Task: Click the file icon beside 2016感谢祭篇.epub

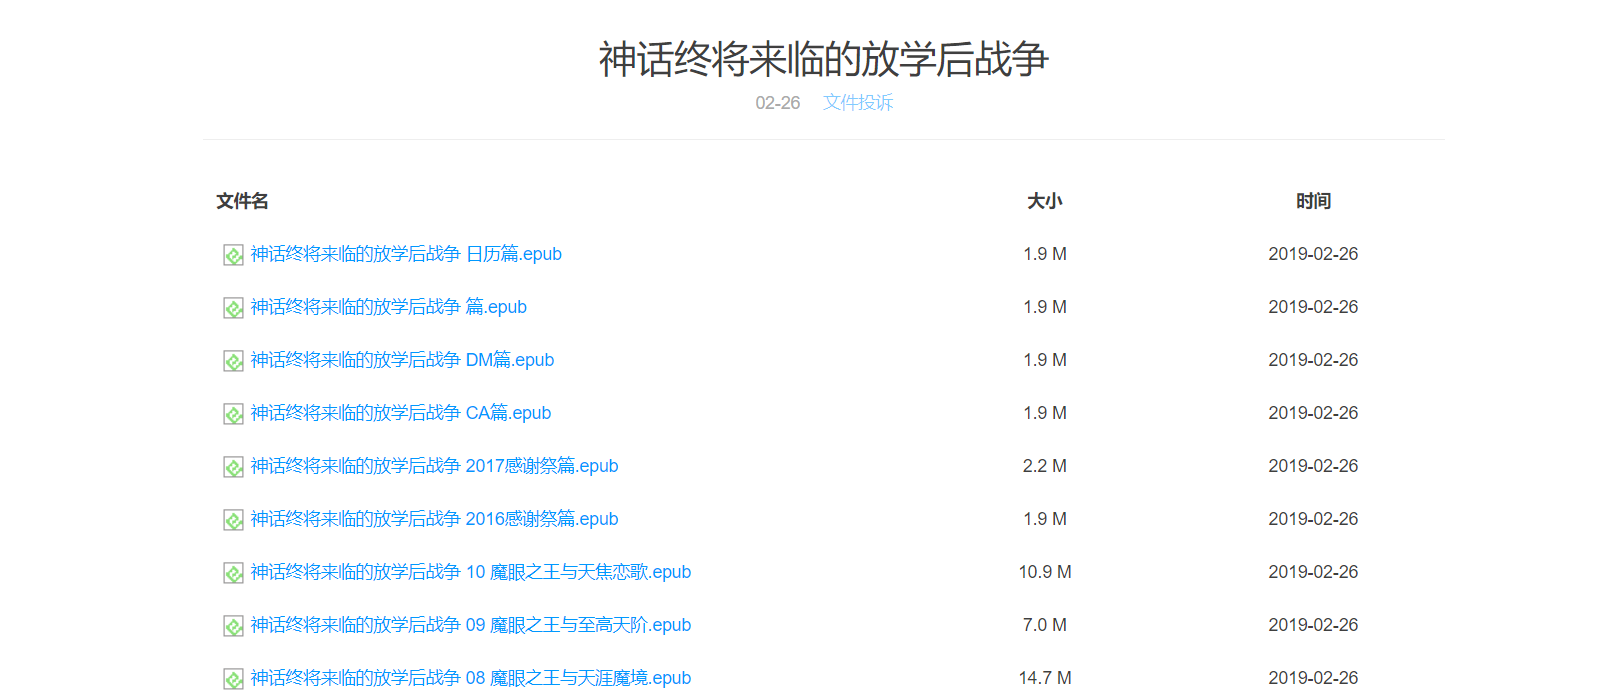Action: 233,520
